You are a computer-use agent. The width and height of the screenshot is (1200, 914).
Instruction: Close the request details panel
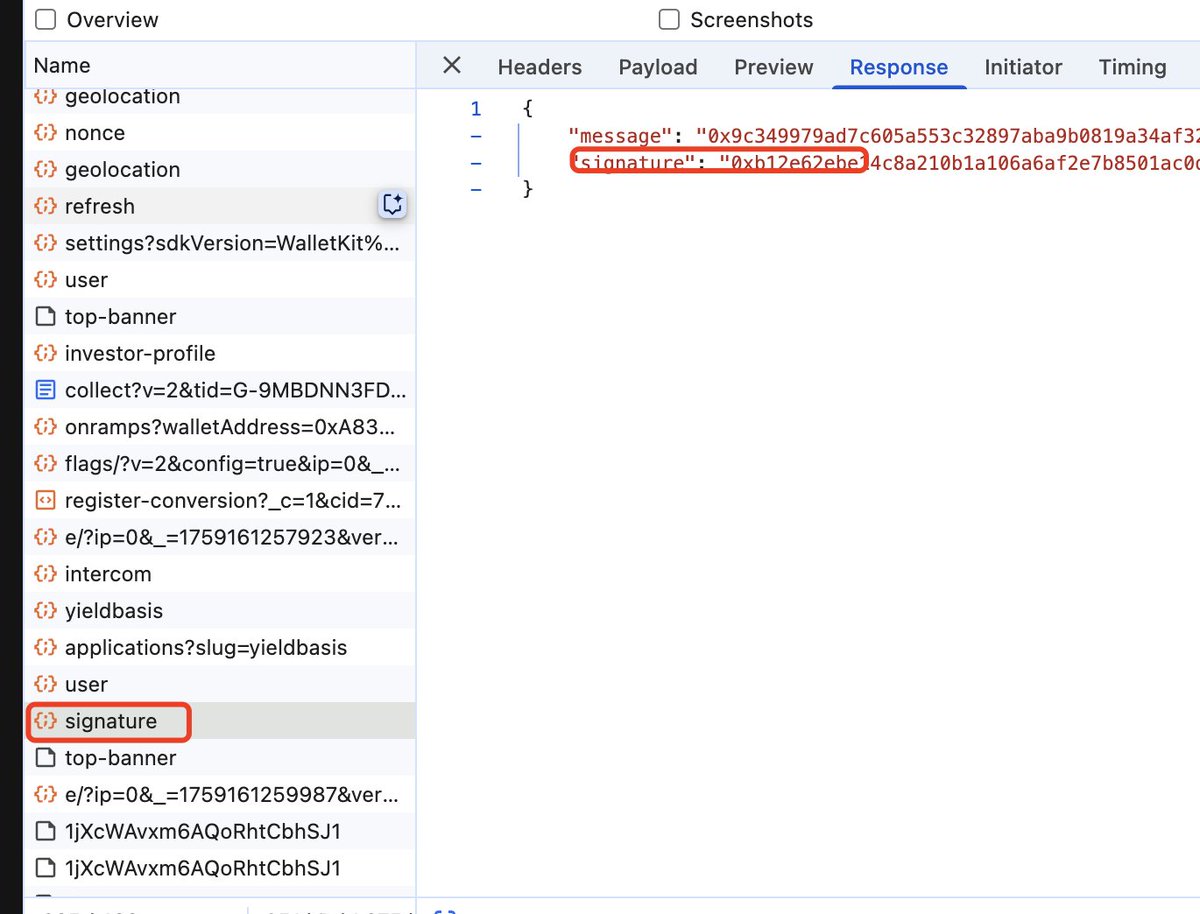(x=452, y=66)
